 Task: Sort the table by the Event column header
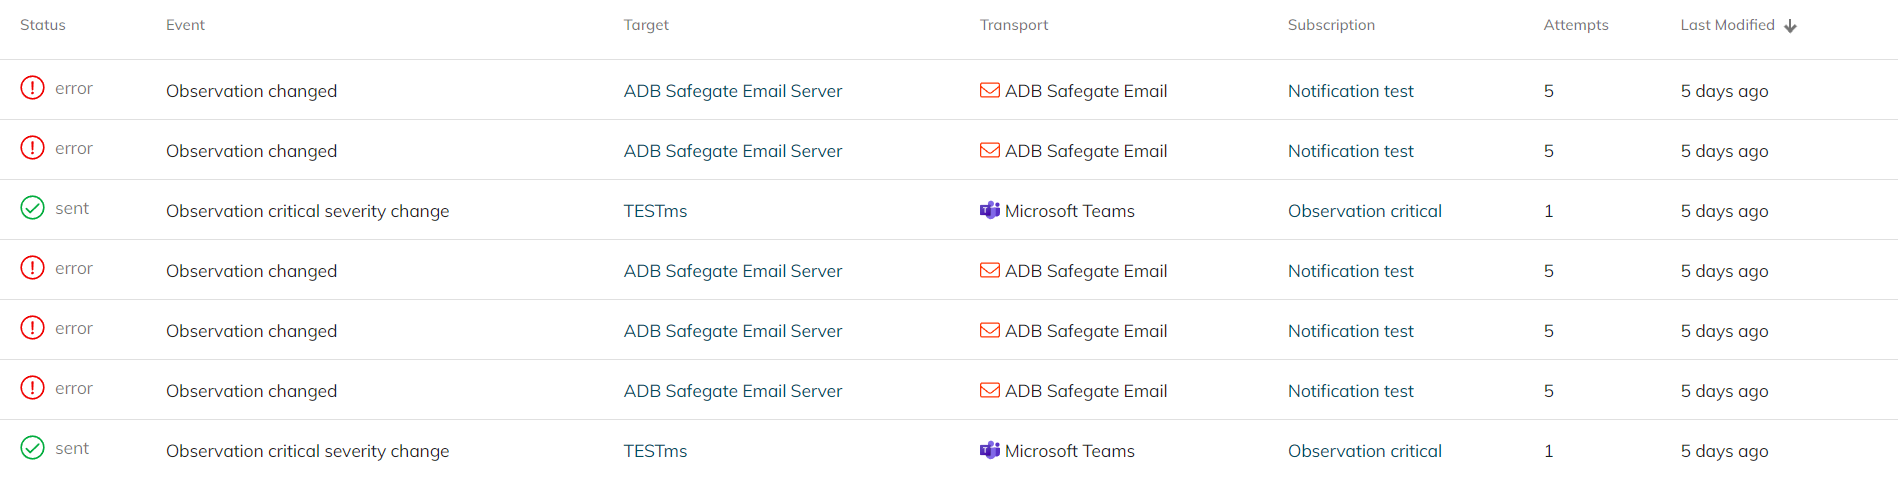(185, 25)
